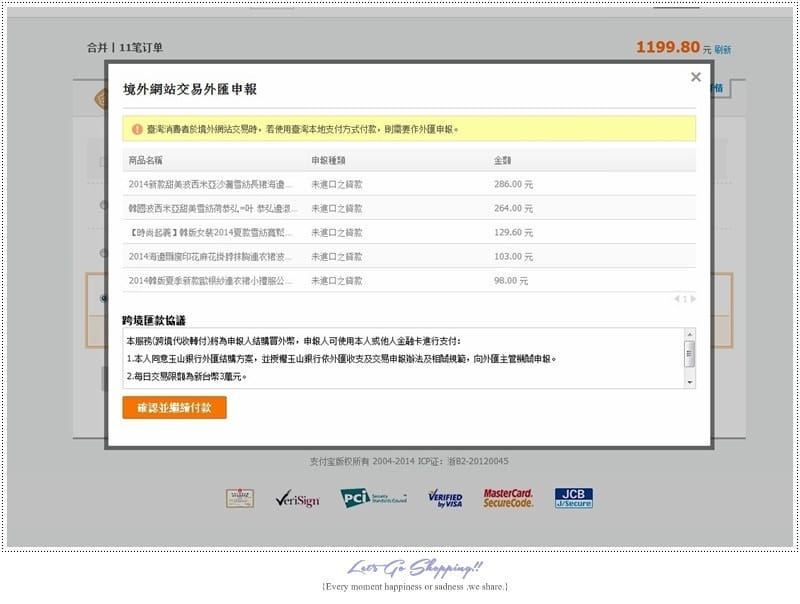800x604 pixels.
Task: Click the orange 確認並繼續付款 button
Action: [x=174, y=407]
